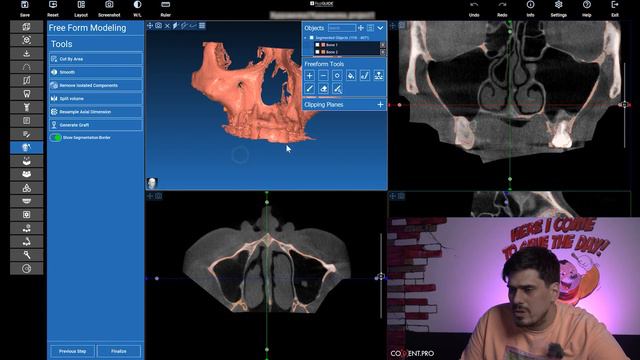Viewport: 640px width, 360px height.
Task: Open the sidebar download/import step icon
Action: click(27, 53)
